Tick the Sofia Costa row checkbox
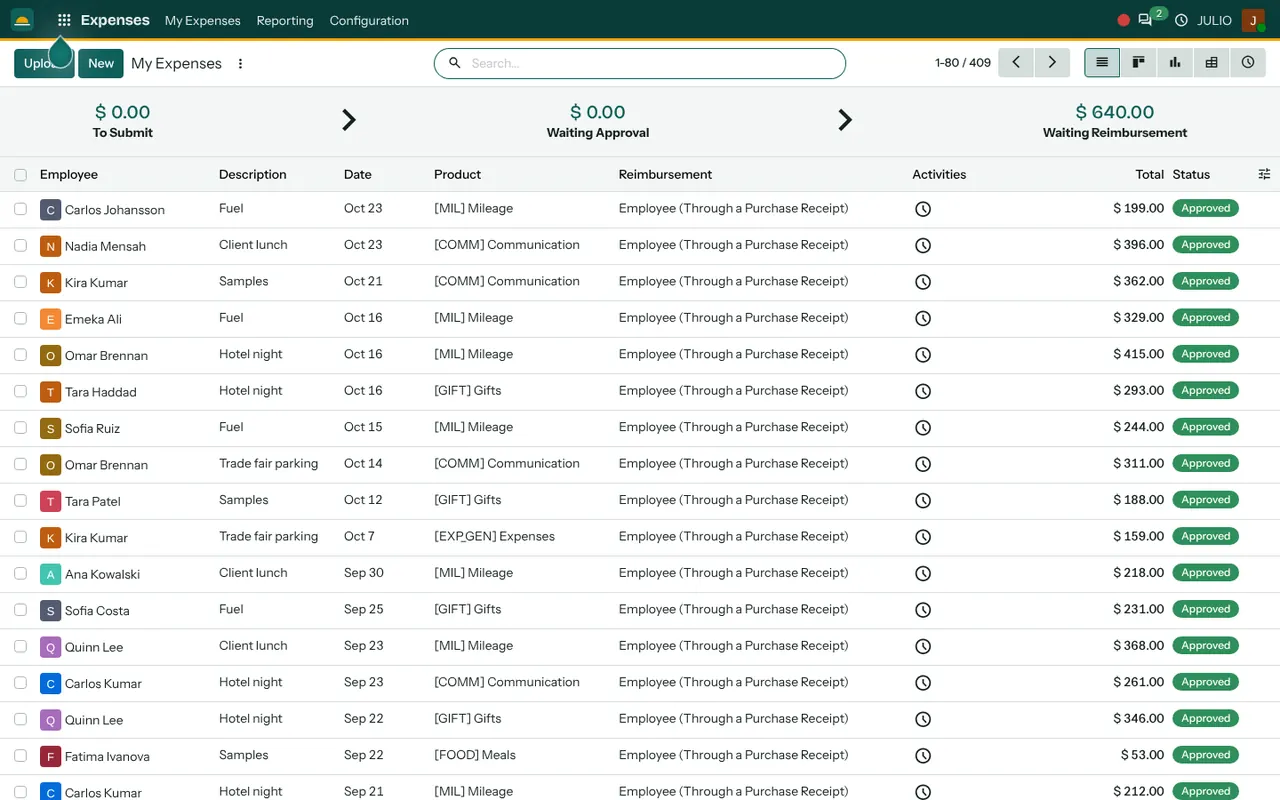 (x=20, y=609)
